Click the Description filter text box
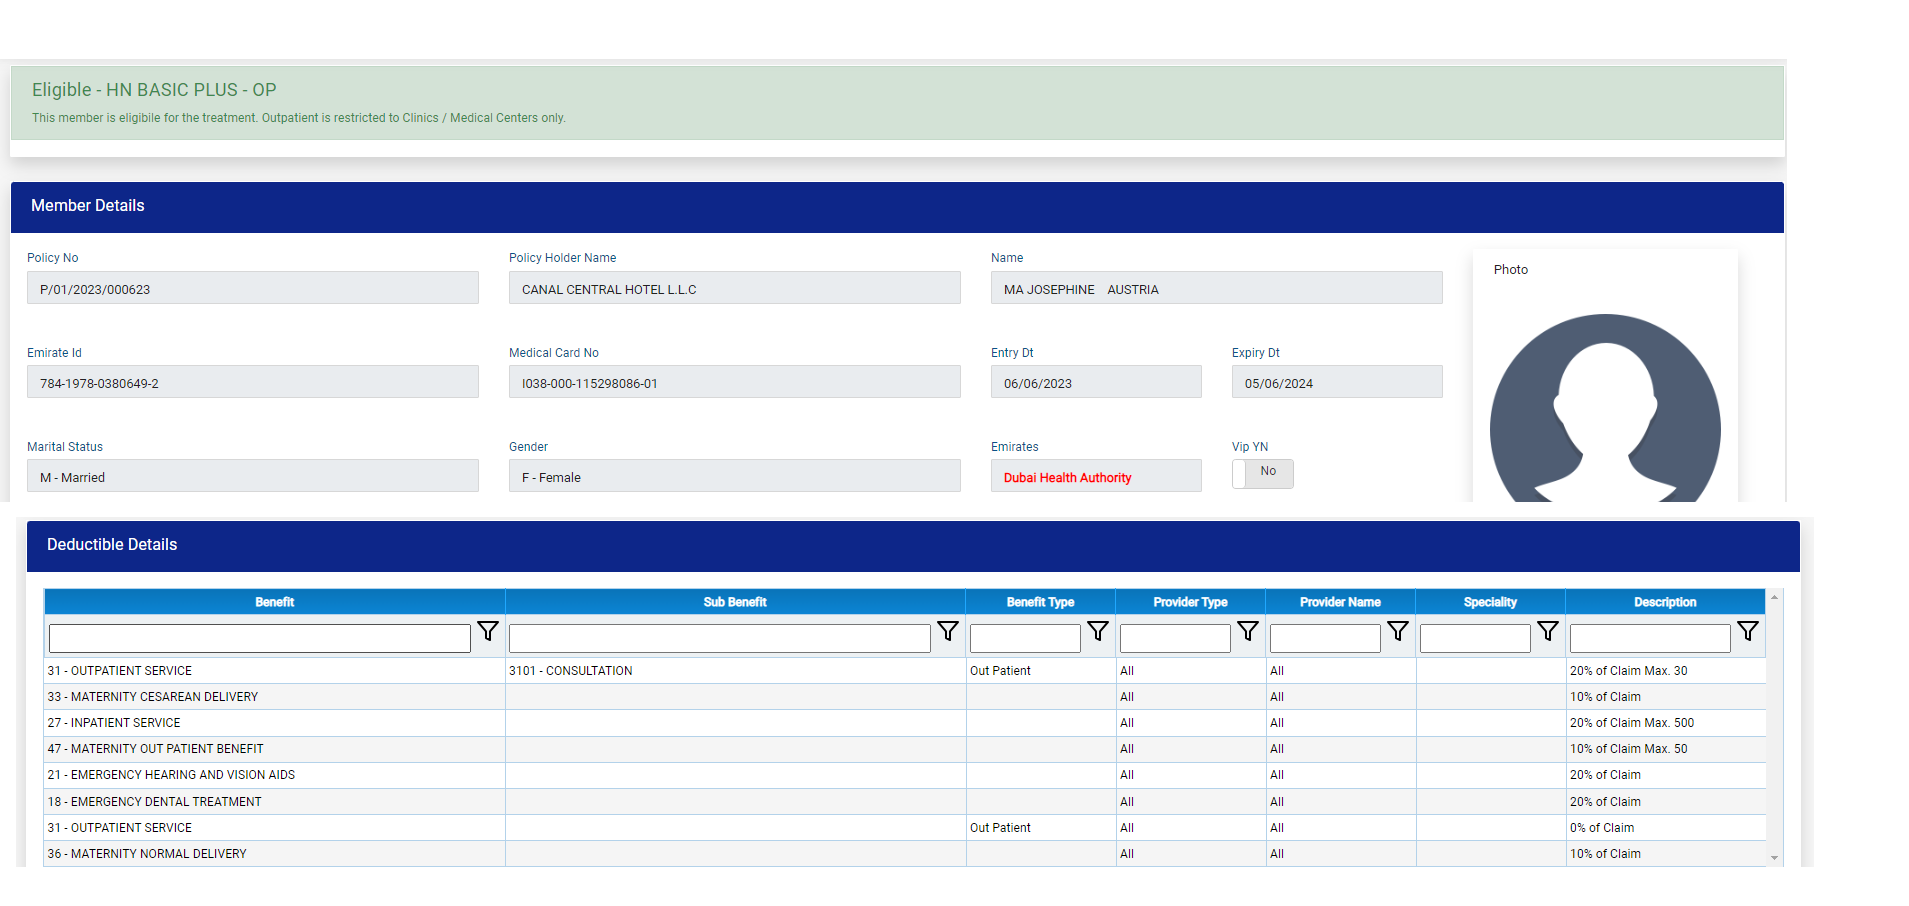The height and width of the screenshot is (906, 1909). (1649, 638)
